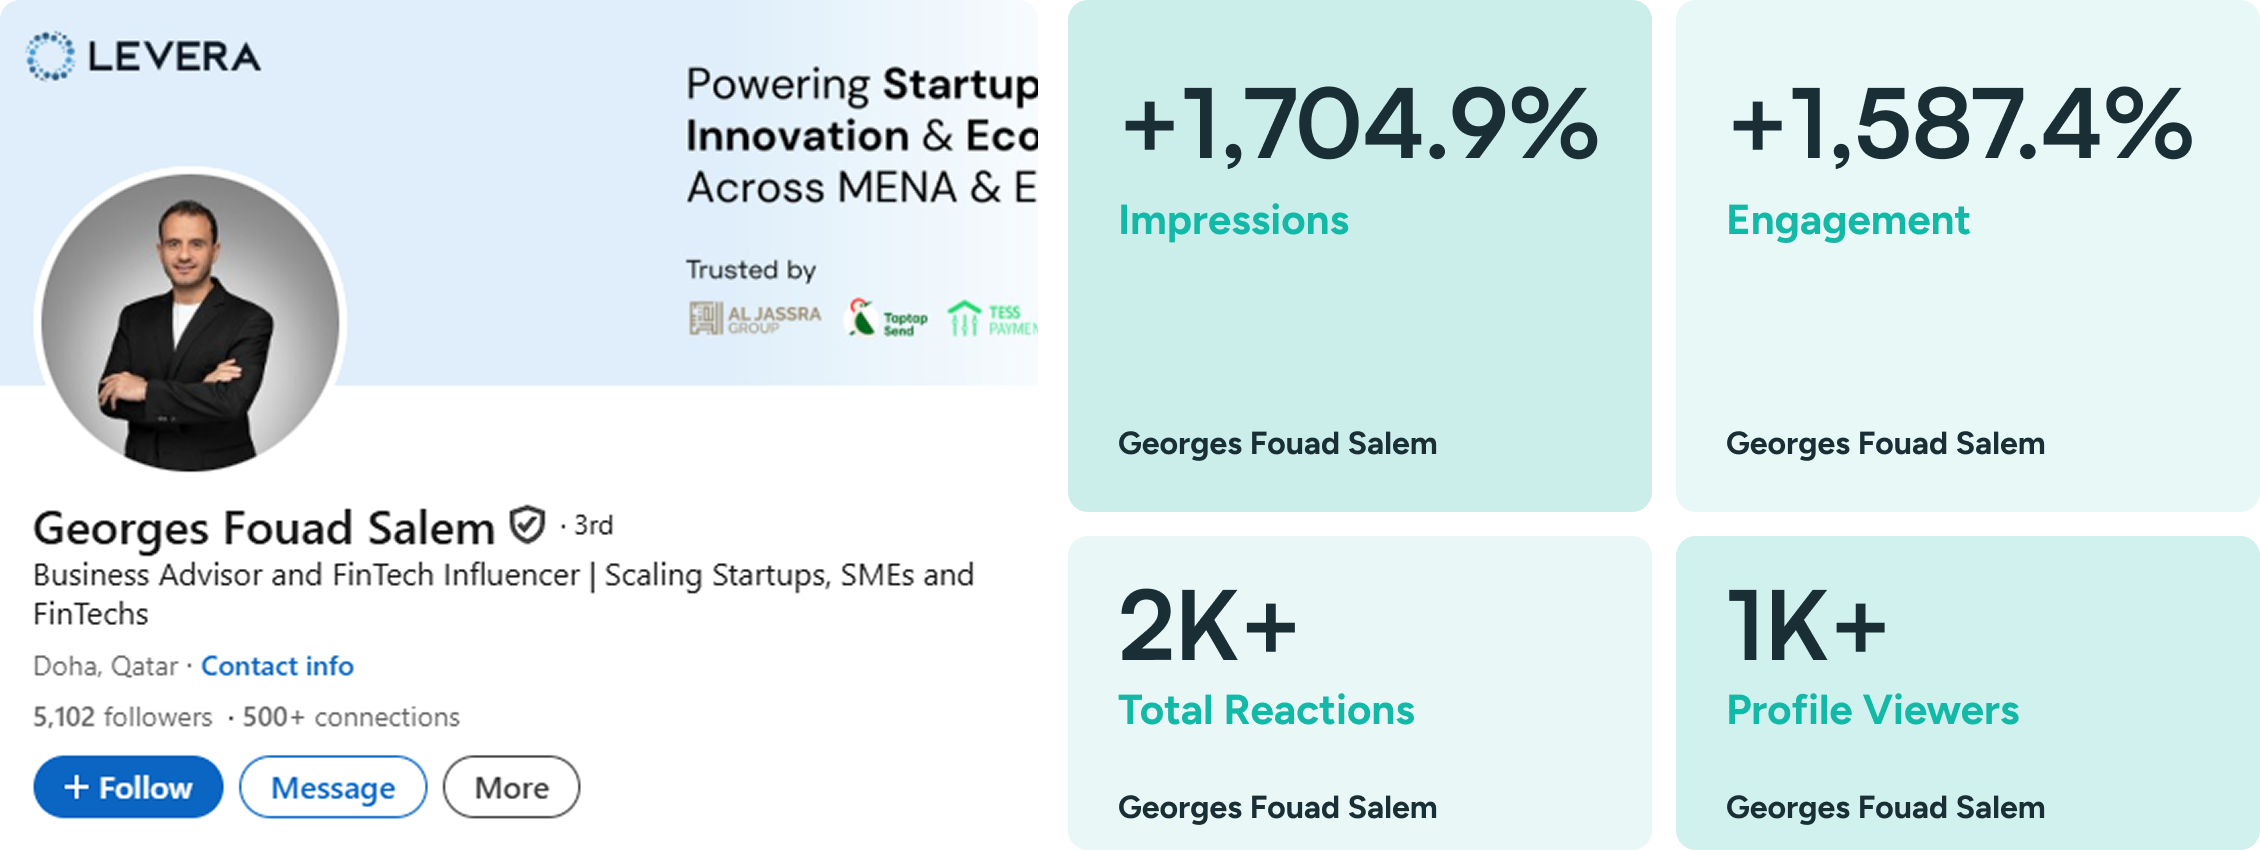Screen dimensions: 2260x850
Task: Click the +1,704.9% Impressions card
Action: coord(1359,256)
